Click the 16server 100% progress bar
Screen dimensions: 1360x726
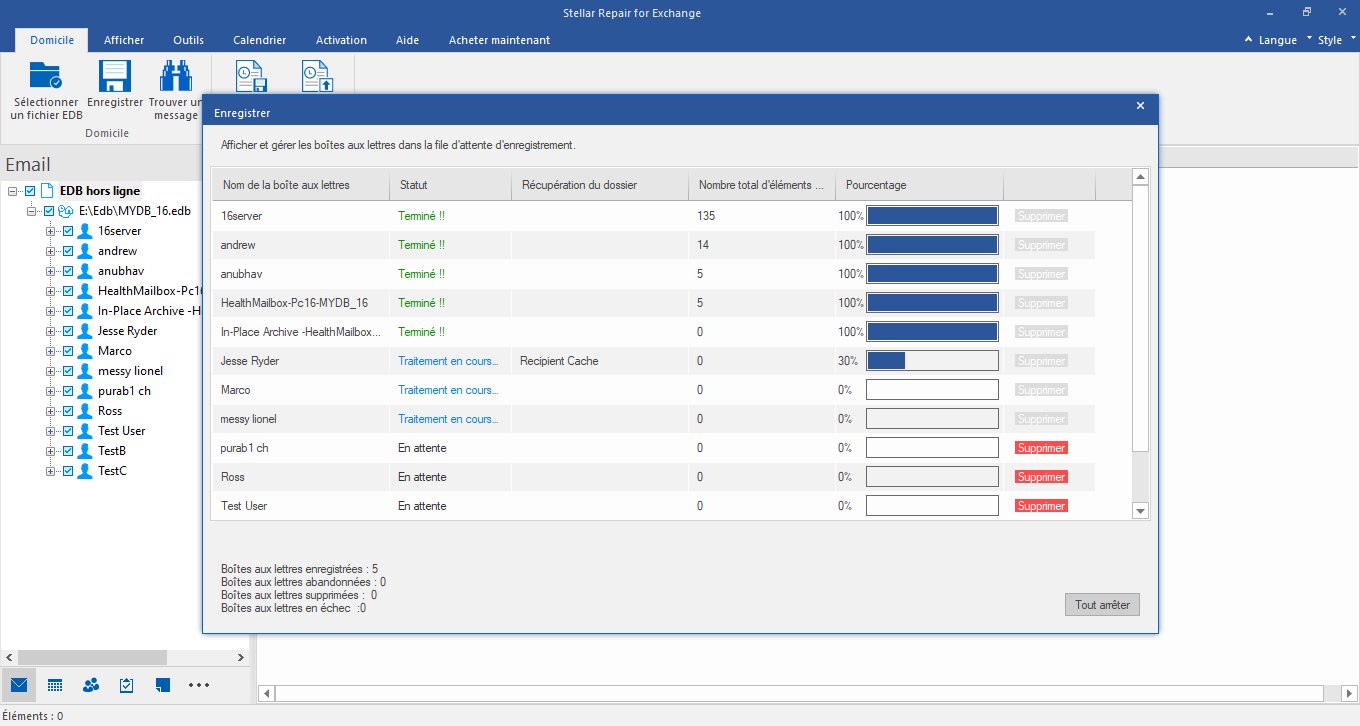click(932, 216)
